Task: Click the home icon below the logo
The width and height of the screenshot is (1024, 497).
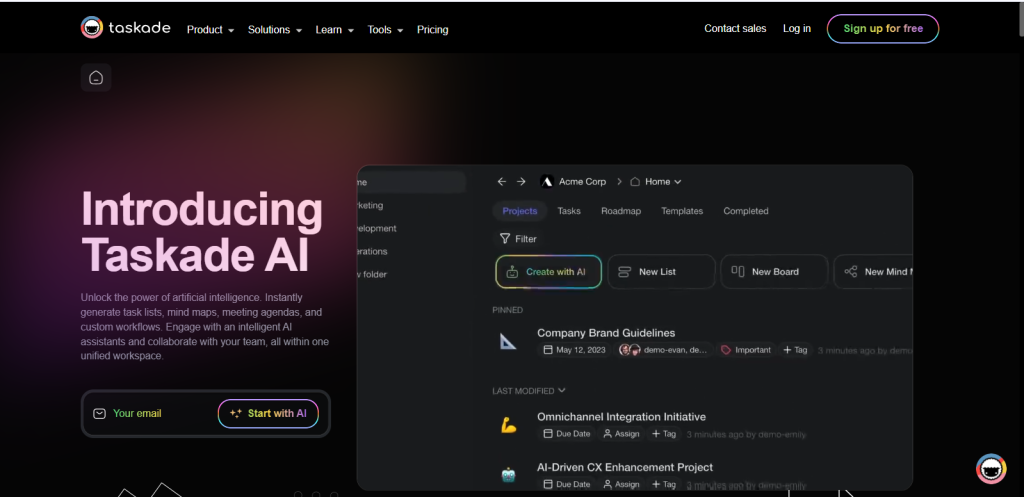Action: [96, 78]
